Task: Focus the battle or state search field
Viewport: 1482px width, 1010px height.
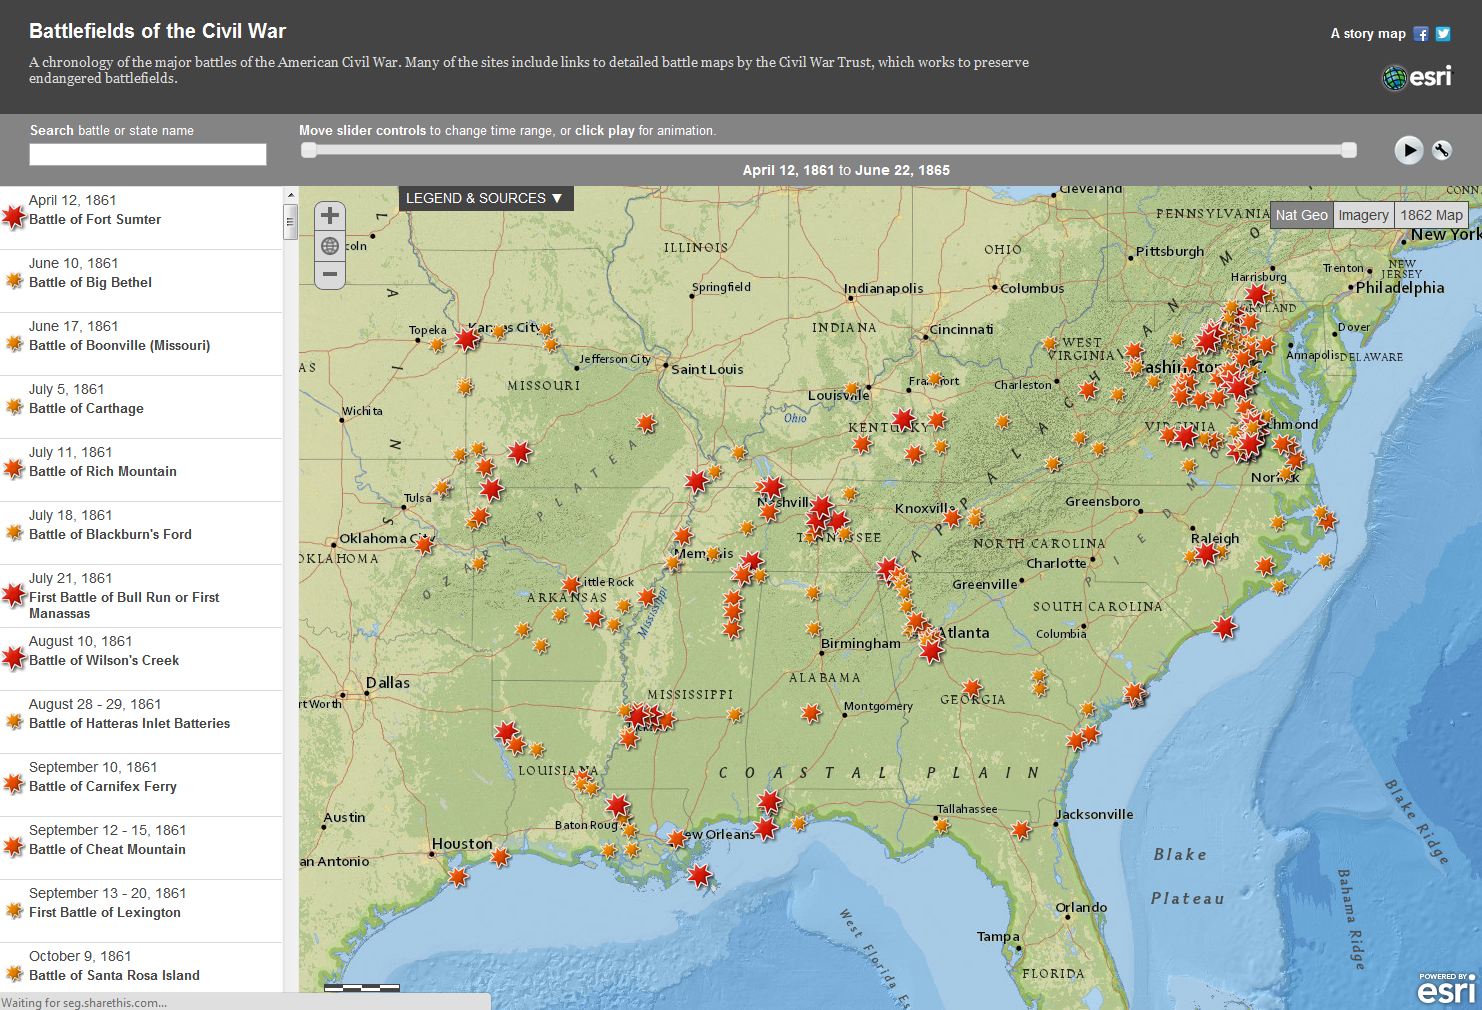Action: [x=148, y=154]
